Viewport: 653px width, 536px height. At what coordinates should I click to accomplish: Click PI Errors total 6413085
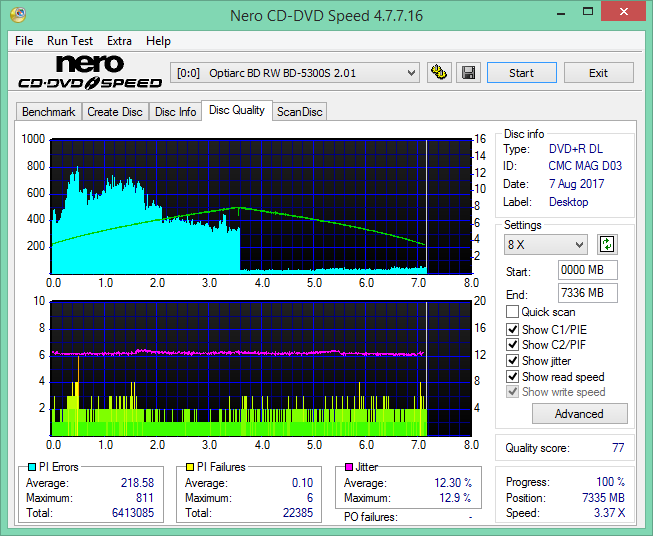(133, 512)
